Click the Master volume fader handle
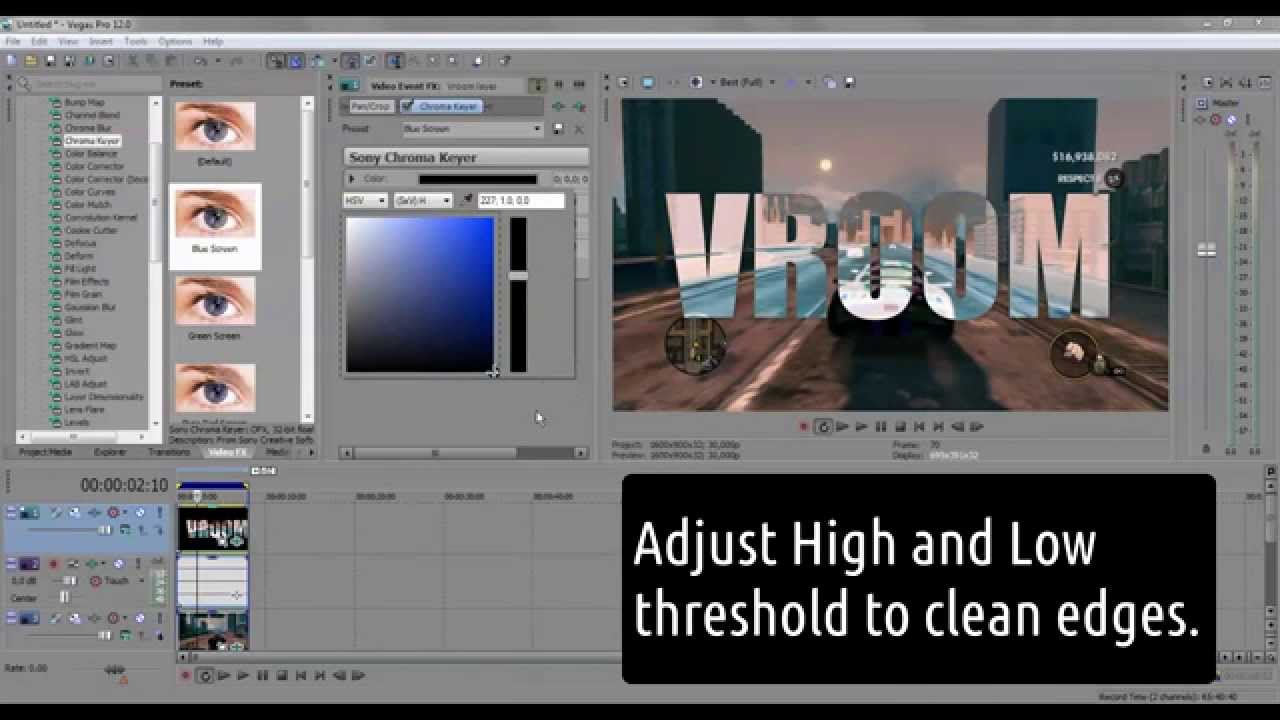Screen dimensions: 1280x720 click(1207, 250)
